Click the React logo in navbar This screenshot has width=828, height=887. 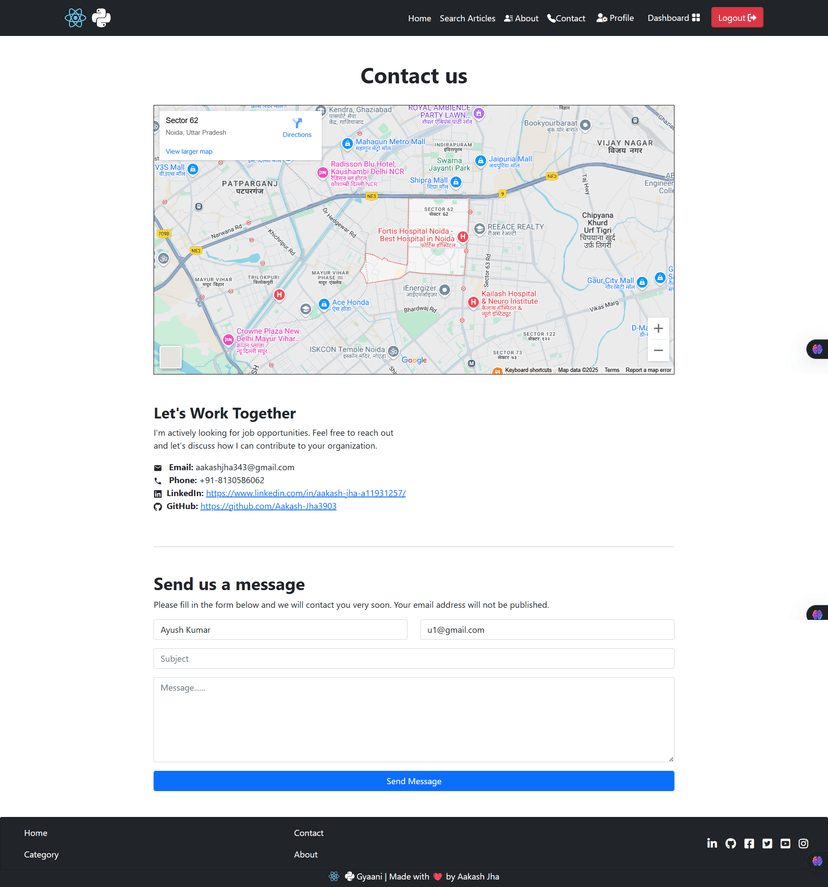pos(75,18)
